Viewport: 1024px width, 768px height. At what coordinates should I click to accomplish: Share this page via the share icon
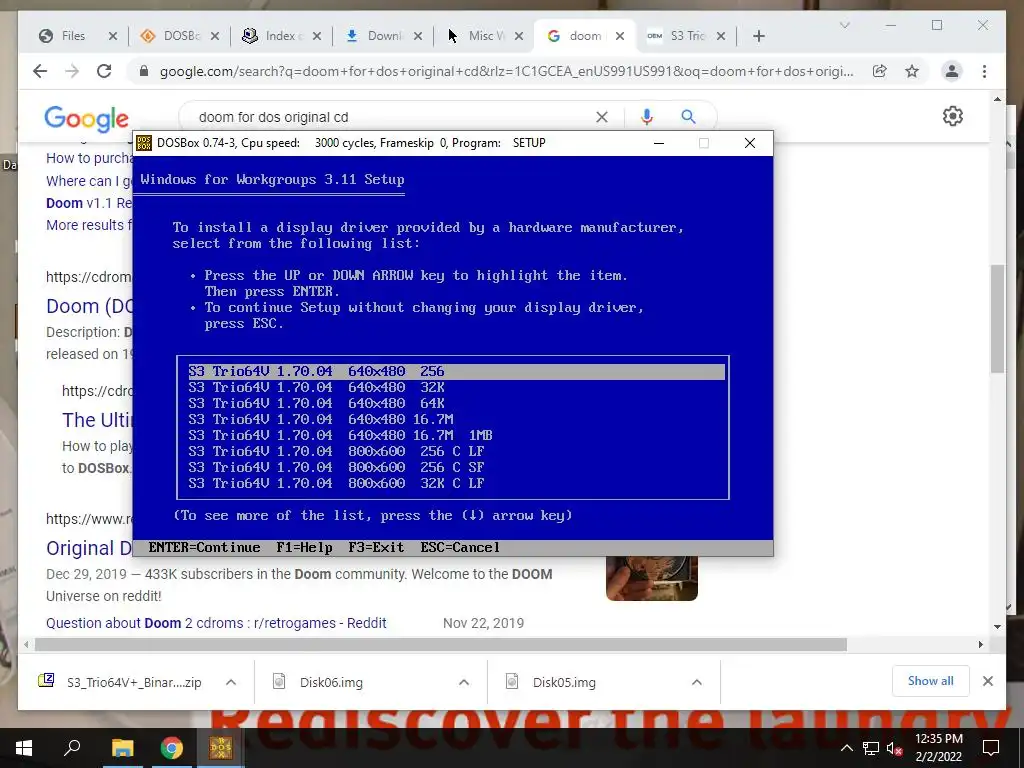coord(880,71)
